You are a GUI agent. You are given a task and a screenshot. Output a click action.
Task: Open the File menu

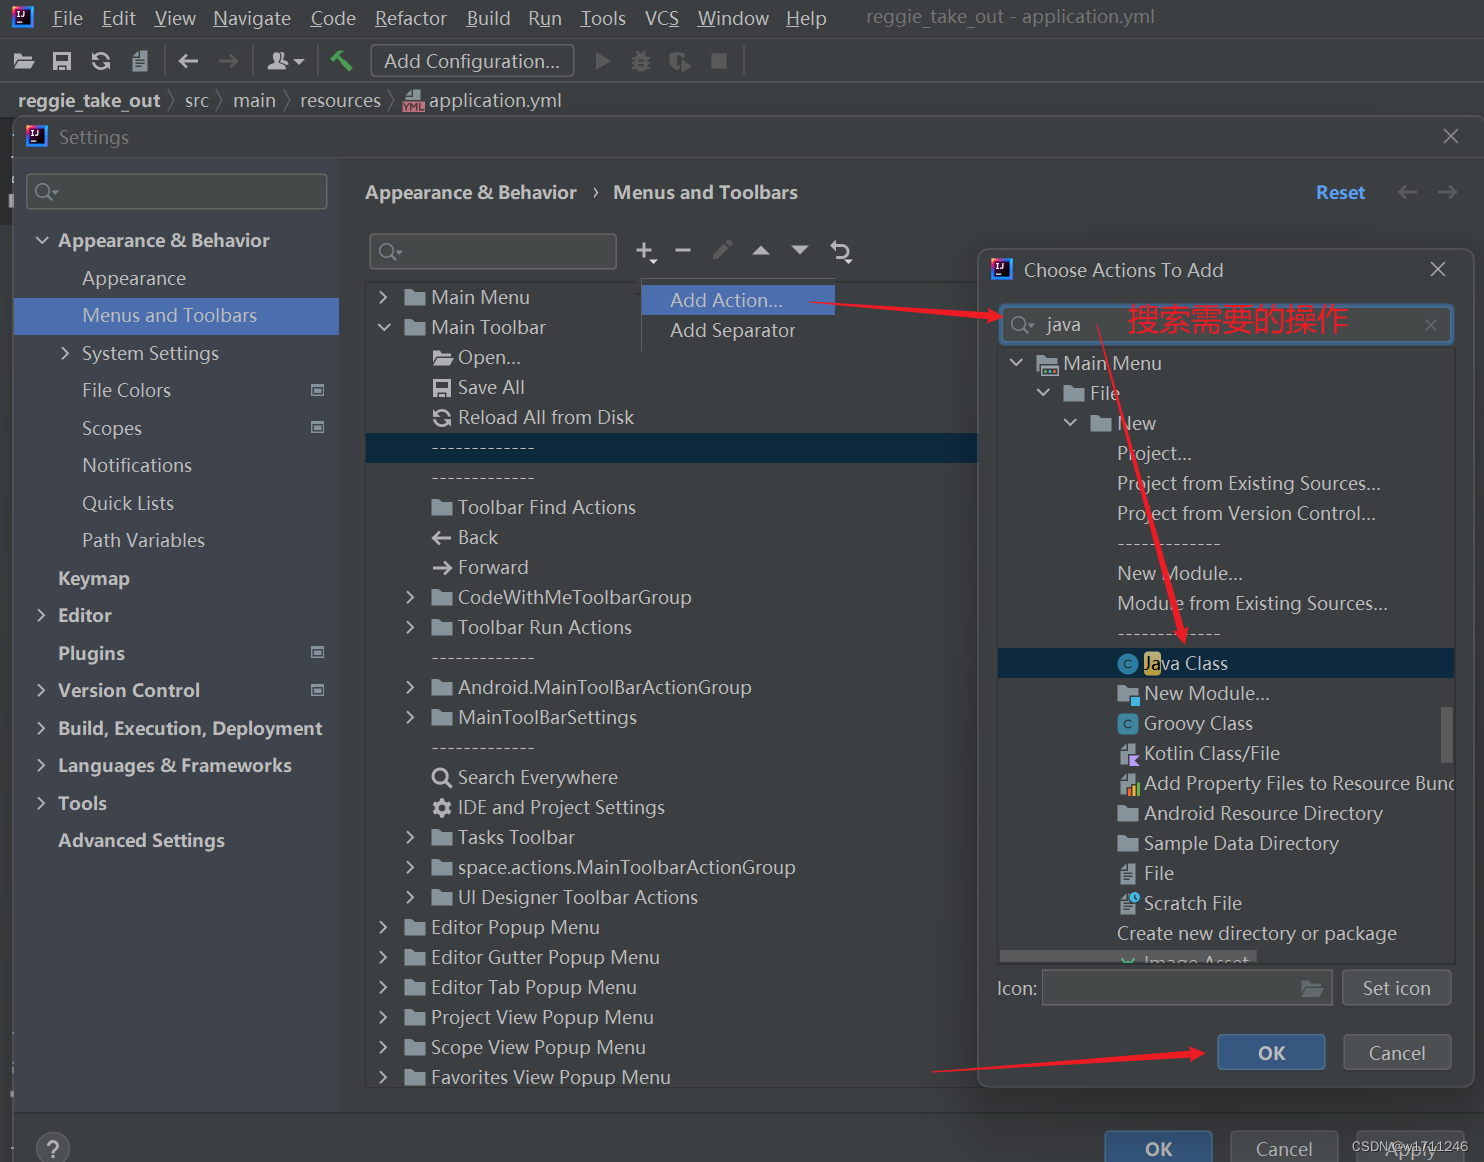pos(68,18)
